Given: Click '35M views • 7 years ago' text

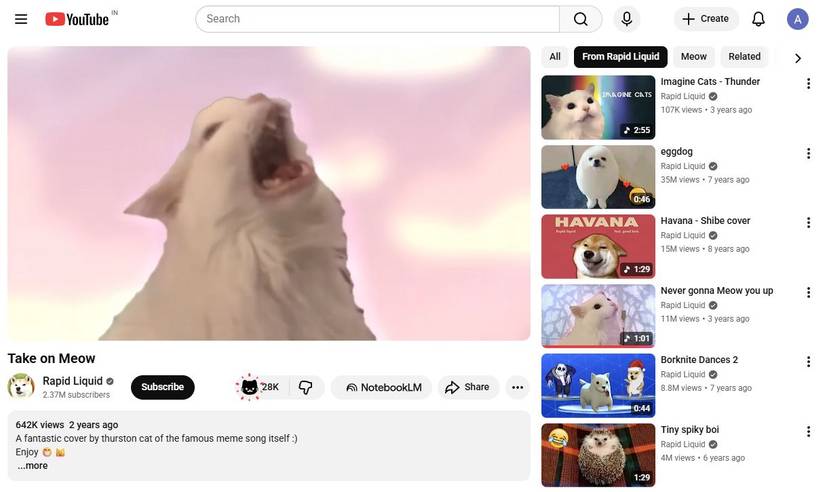Looking at the screenshot, I should point(705,180).
